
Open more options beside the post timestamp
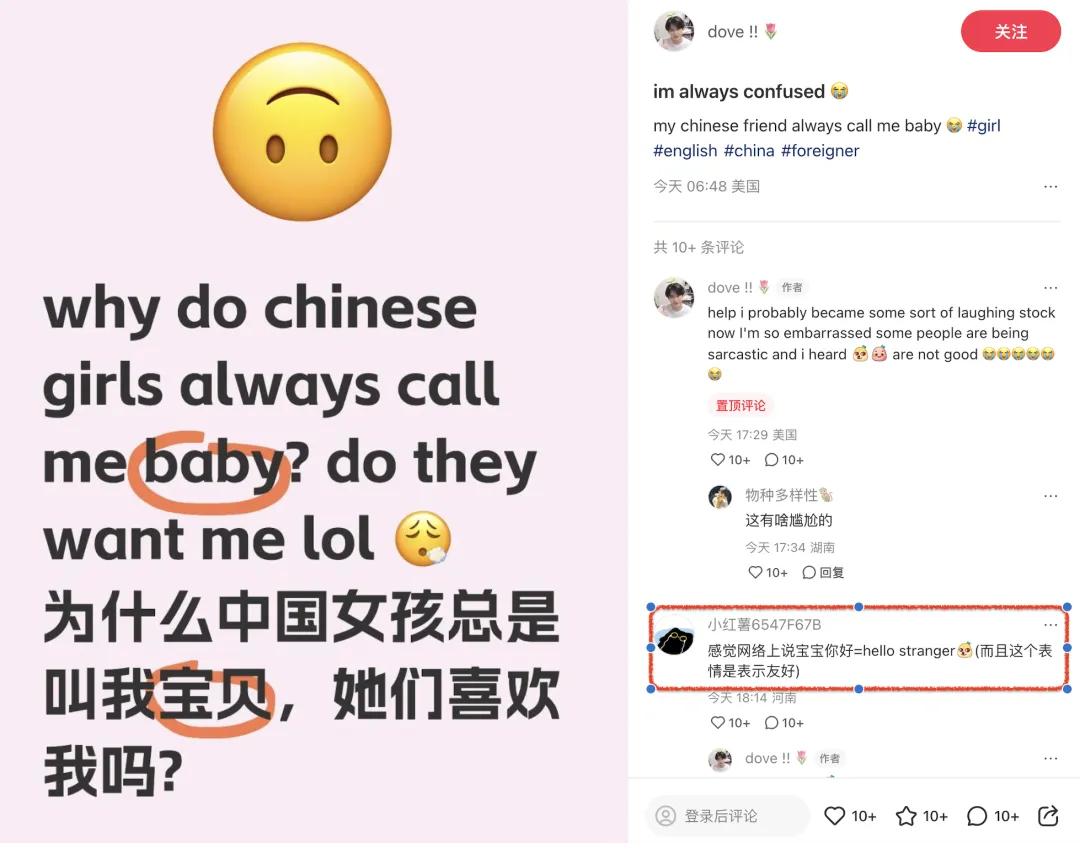coord(1050,187)
